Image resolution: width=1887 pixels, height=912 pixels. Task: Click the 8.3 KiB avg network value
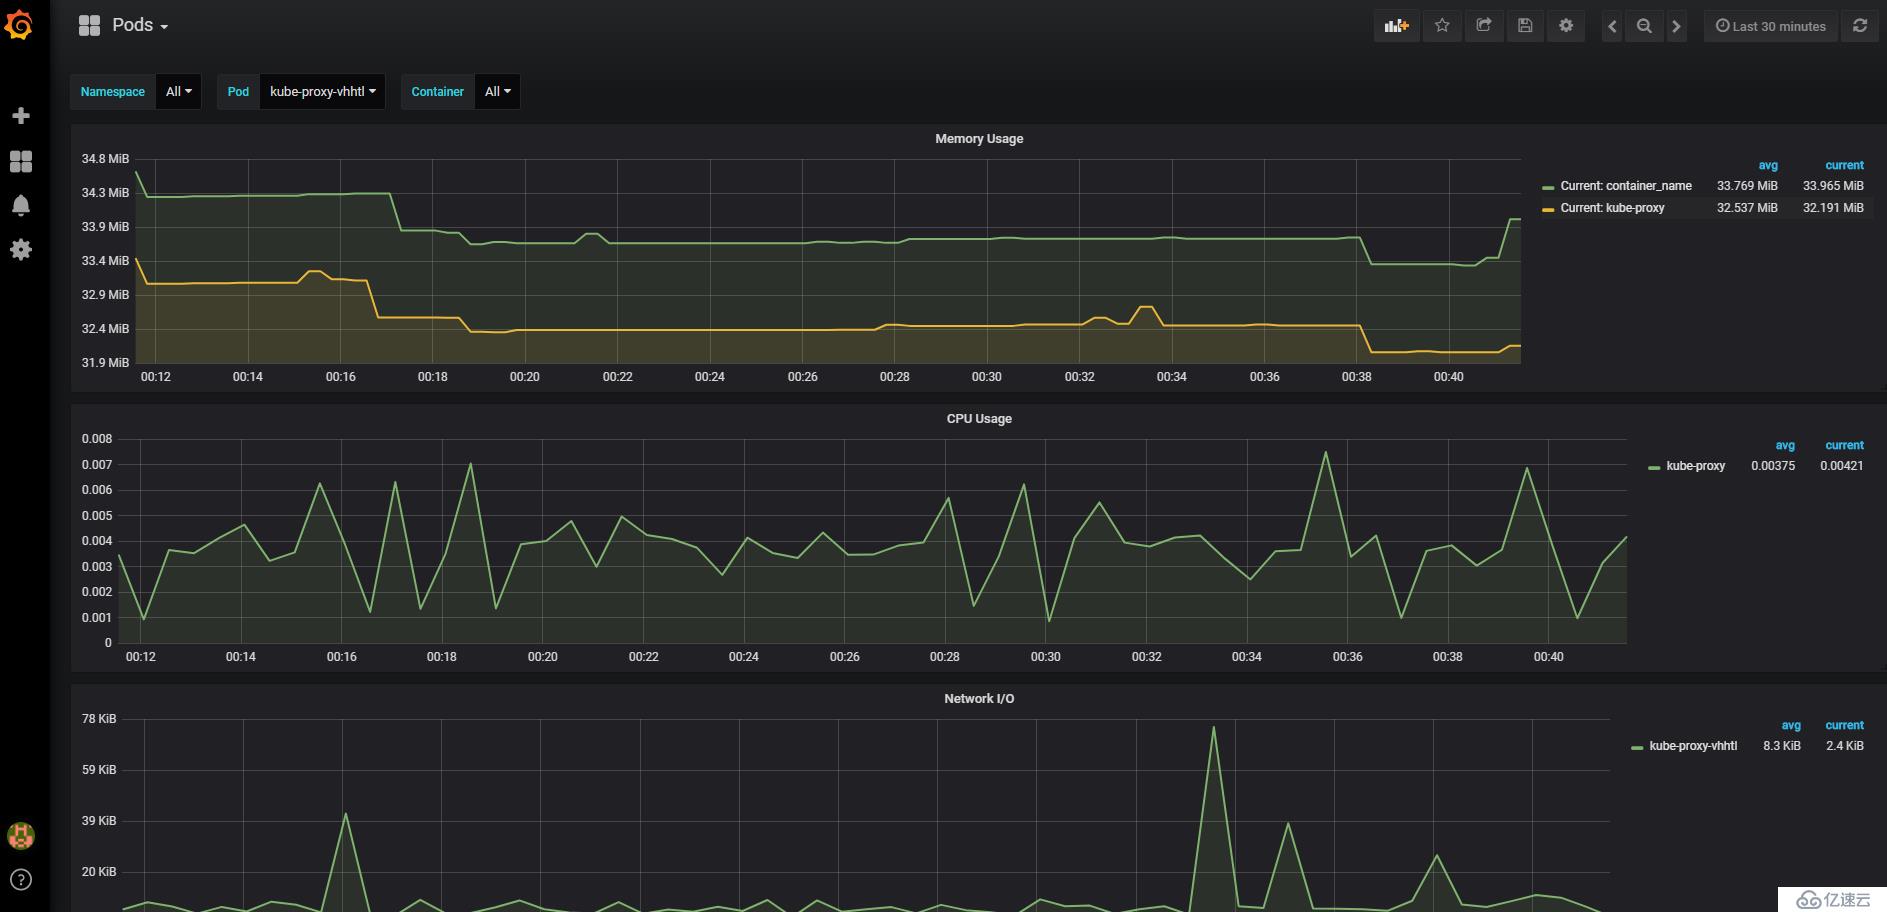[x=1782, y=746]
